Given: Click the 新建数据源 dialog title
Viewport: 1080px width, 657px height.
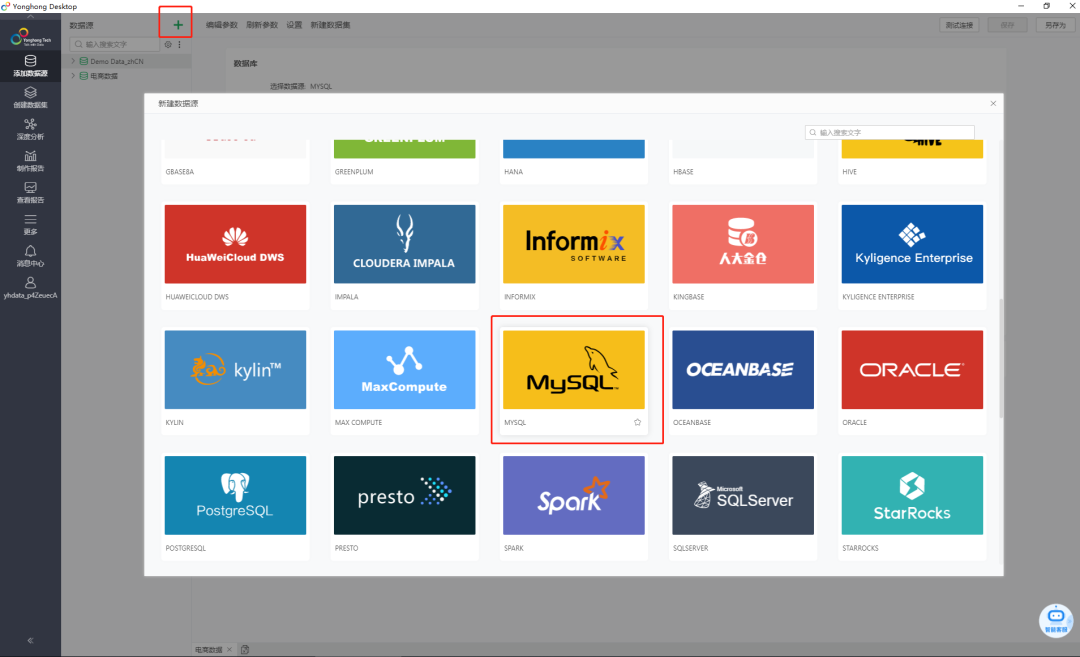Looking at the screenshot, I should (x=178, y=103).
